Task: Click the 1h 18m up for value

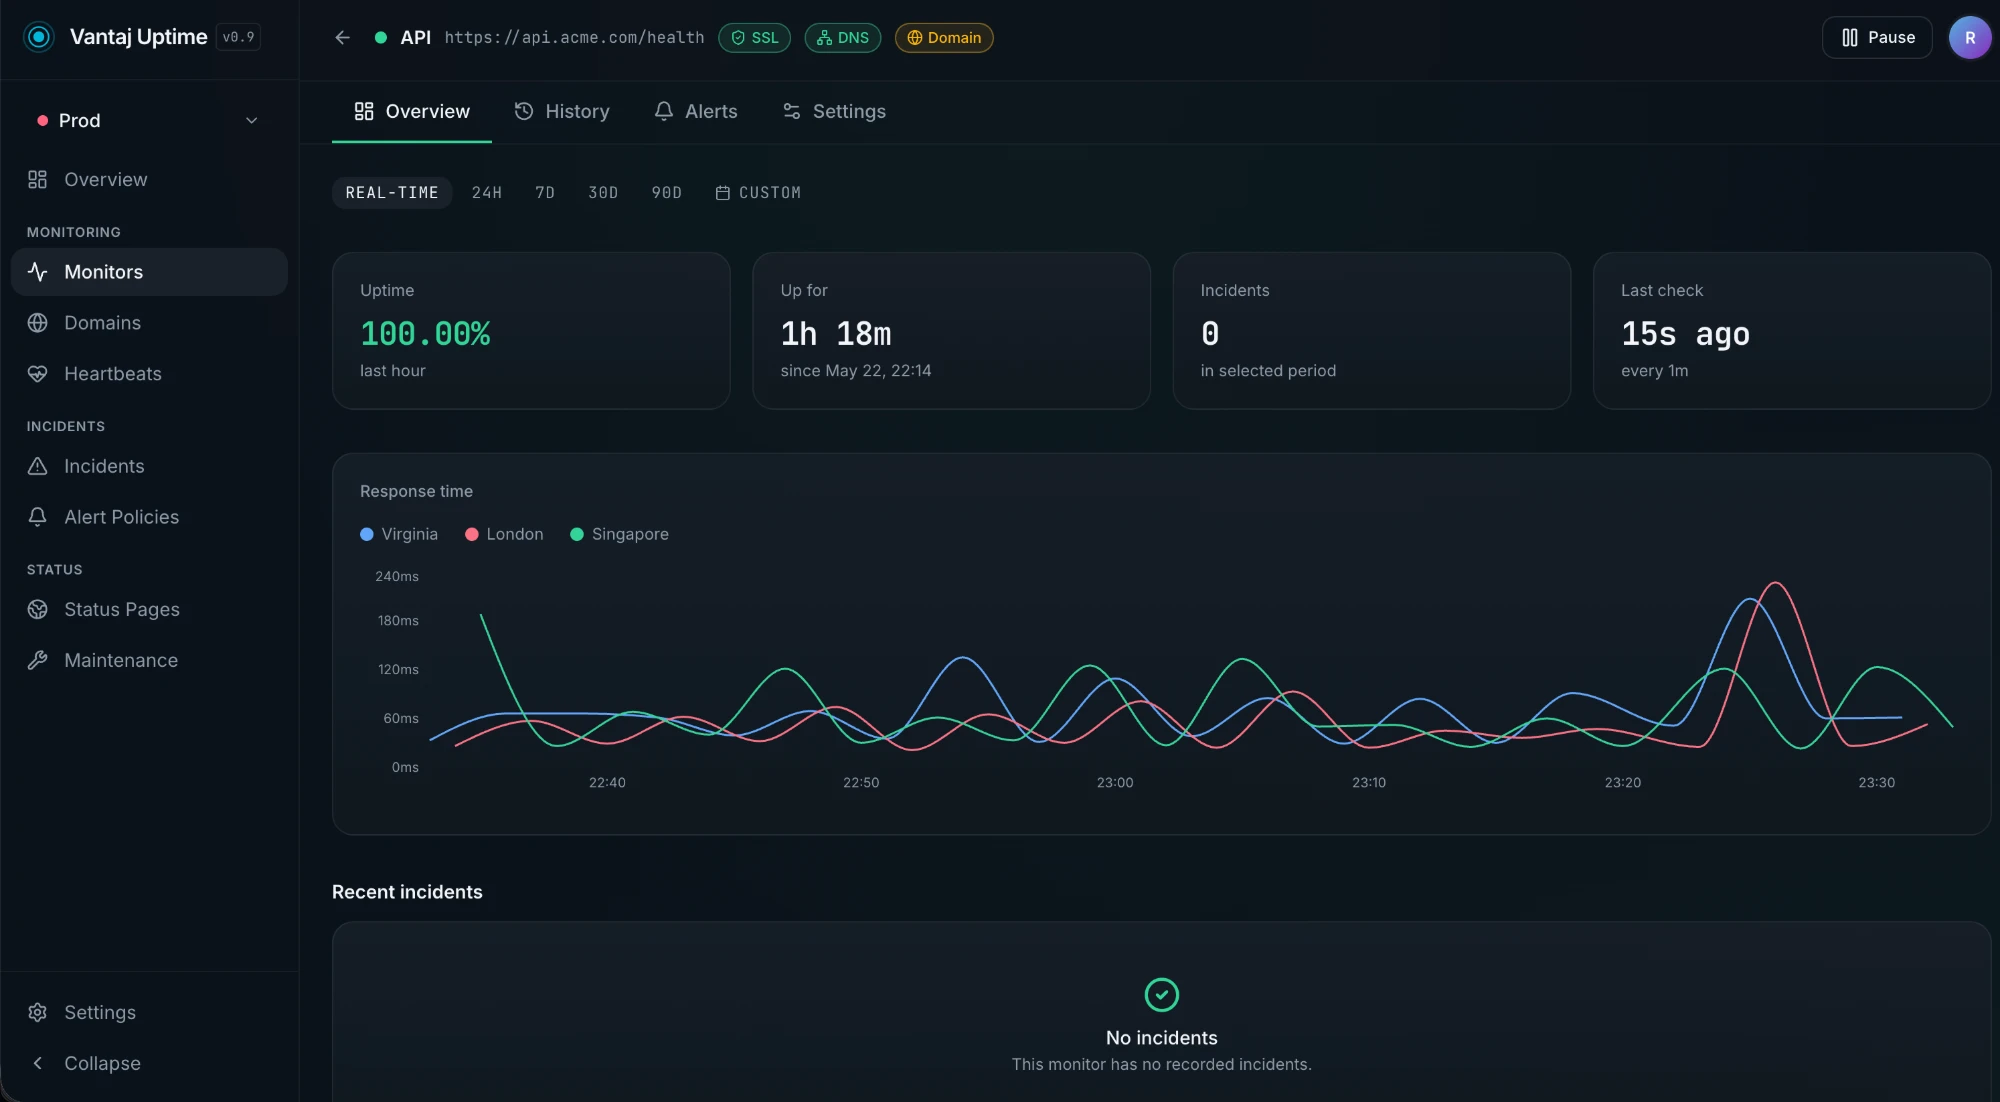Action: [x=836, y=333]
